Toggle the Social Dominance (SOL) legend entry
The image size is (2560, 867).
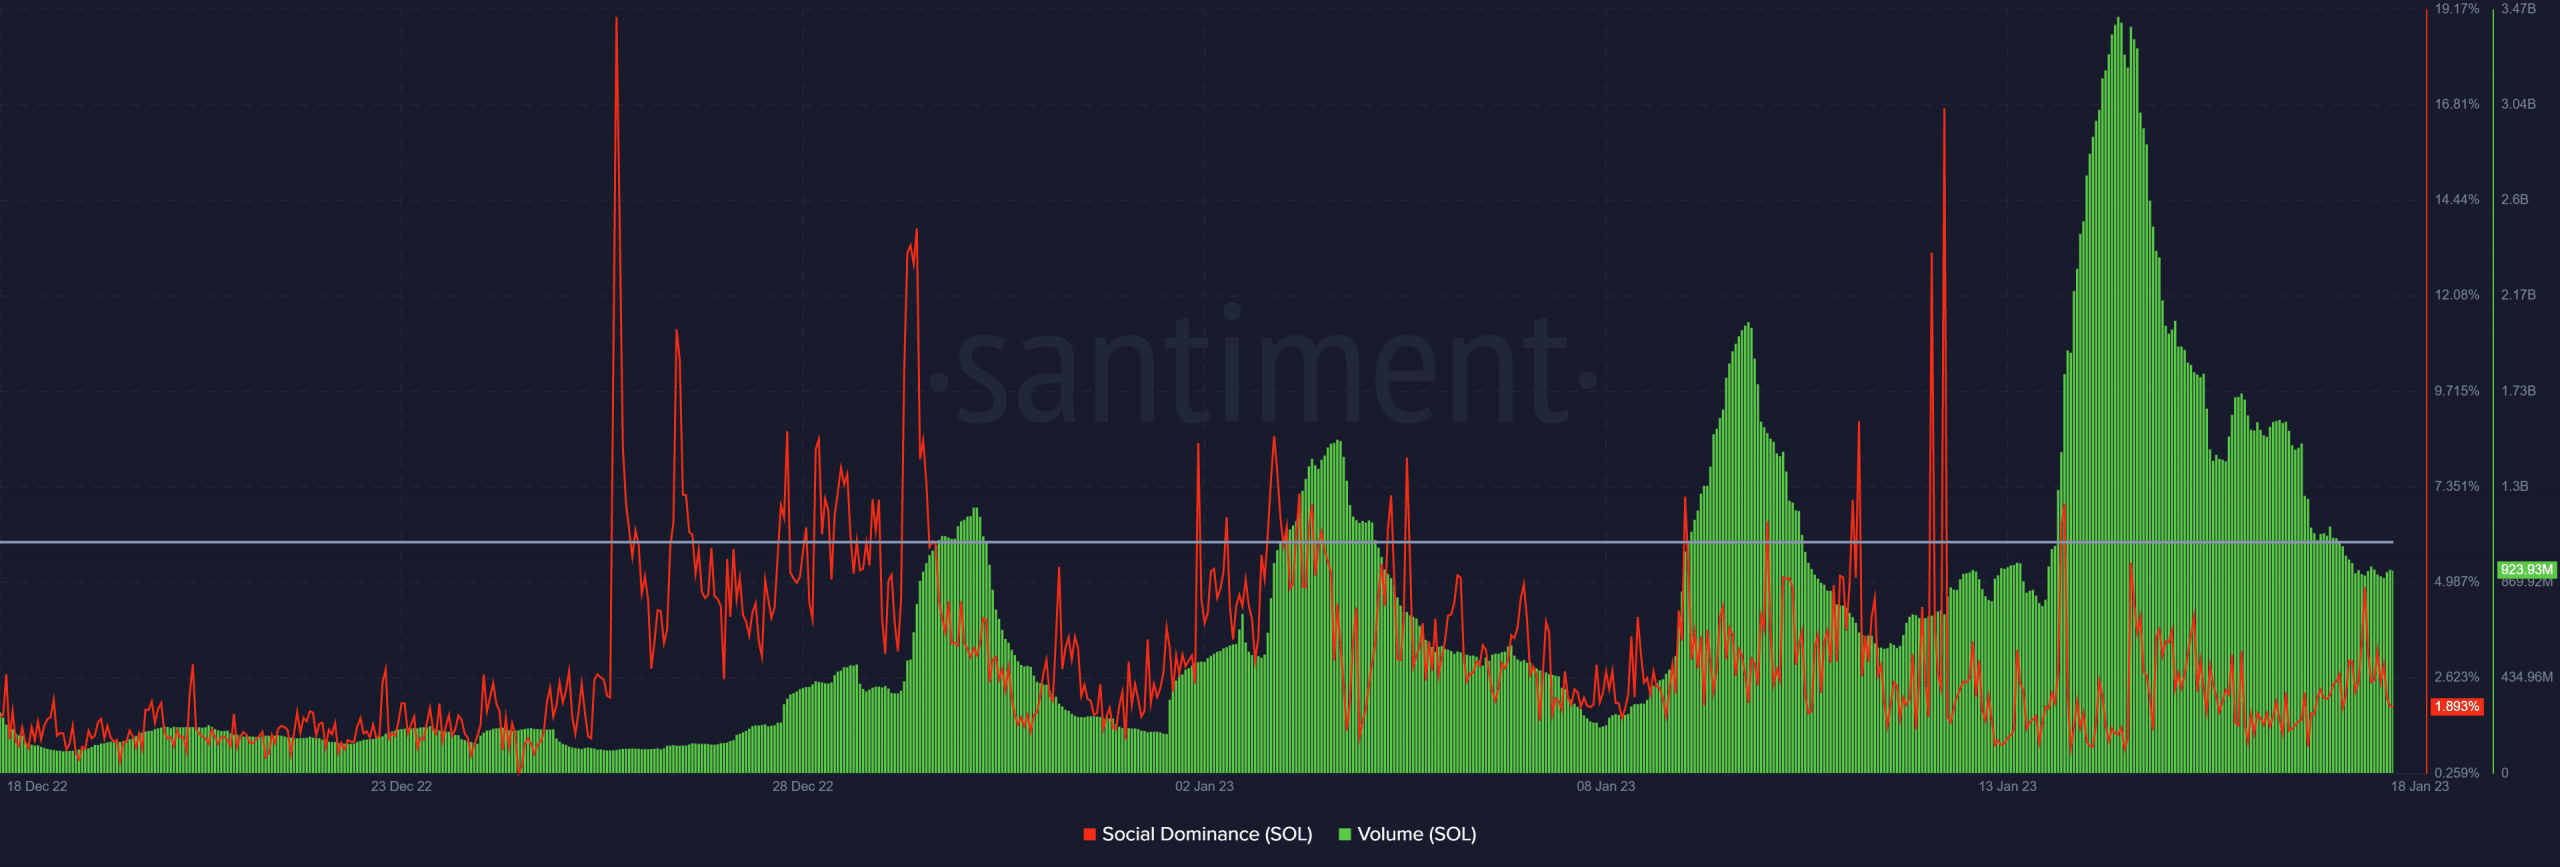tap(1198, 834)
